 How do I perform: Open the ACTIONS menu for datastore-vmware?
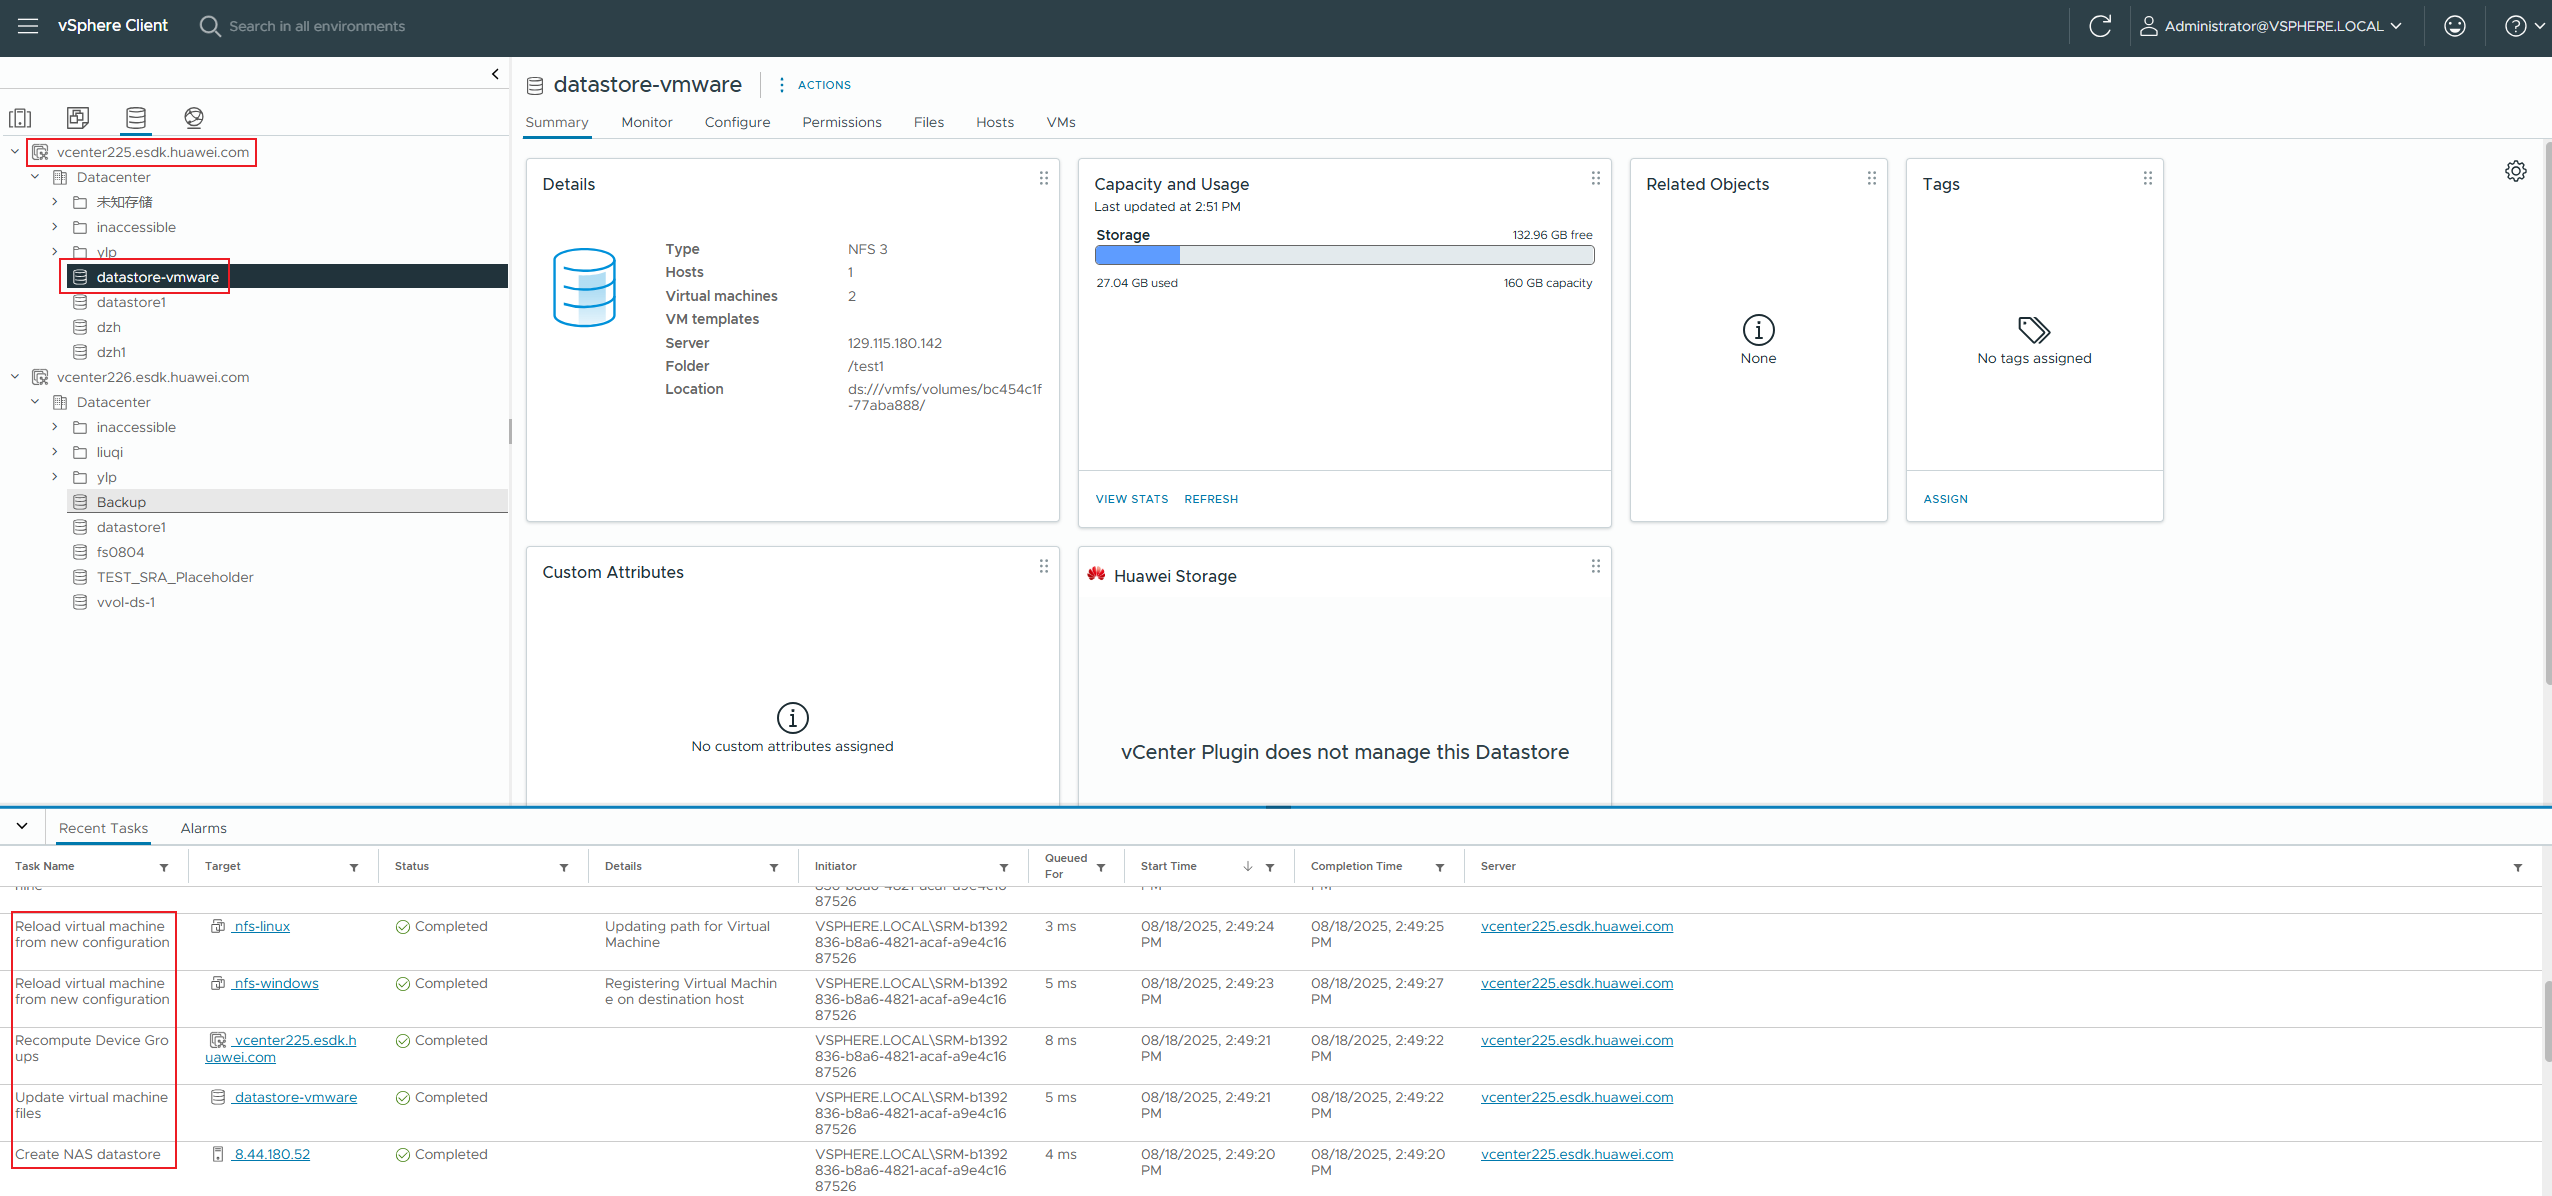(x=814, y=85)
